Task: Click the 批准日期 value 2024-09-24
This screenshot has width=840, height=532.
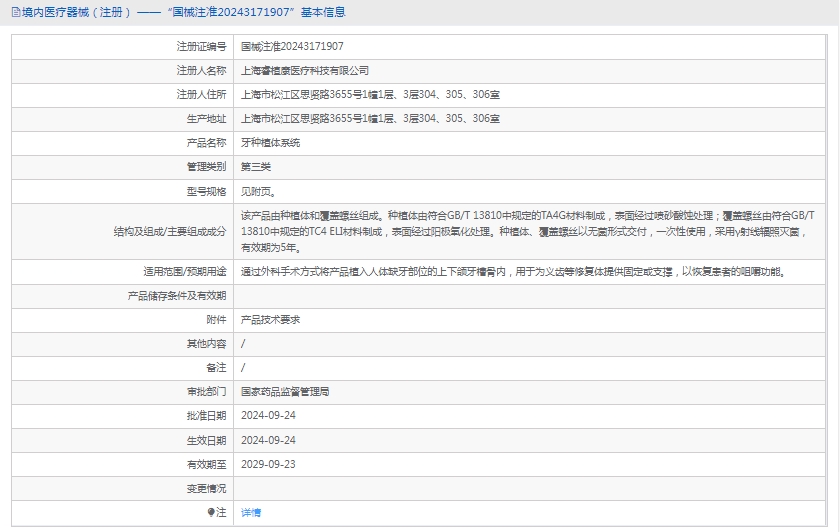Action: coord(268,415)
